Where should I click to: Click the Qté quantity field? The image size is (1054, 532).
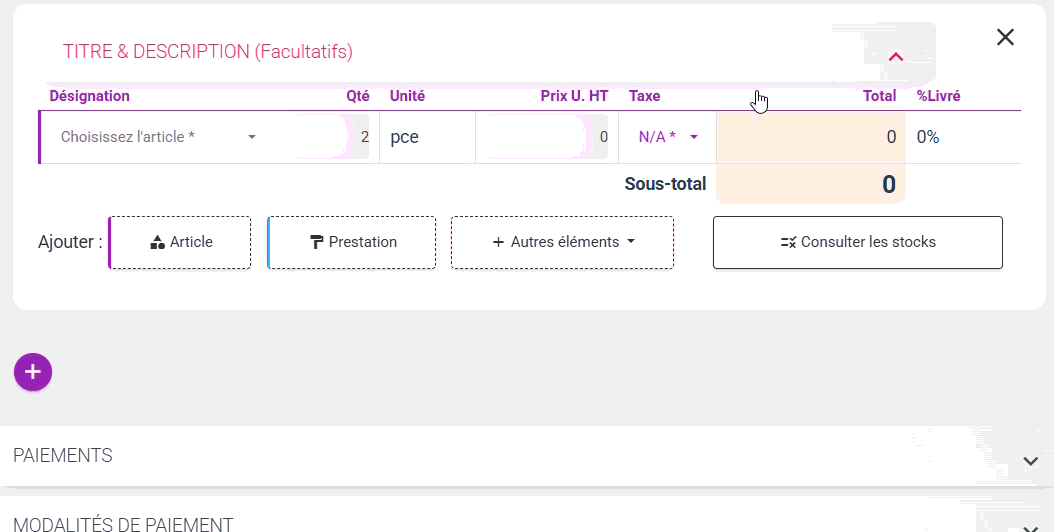point(335,137)
